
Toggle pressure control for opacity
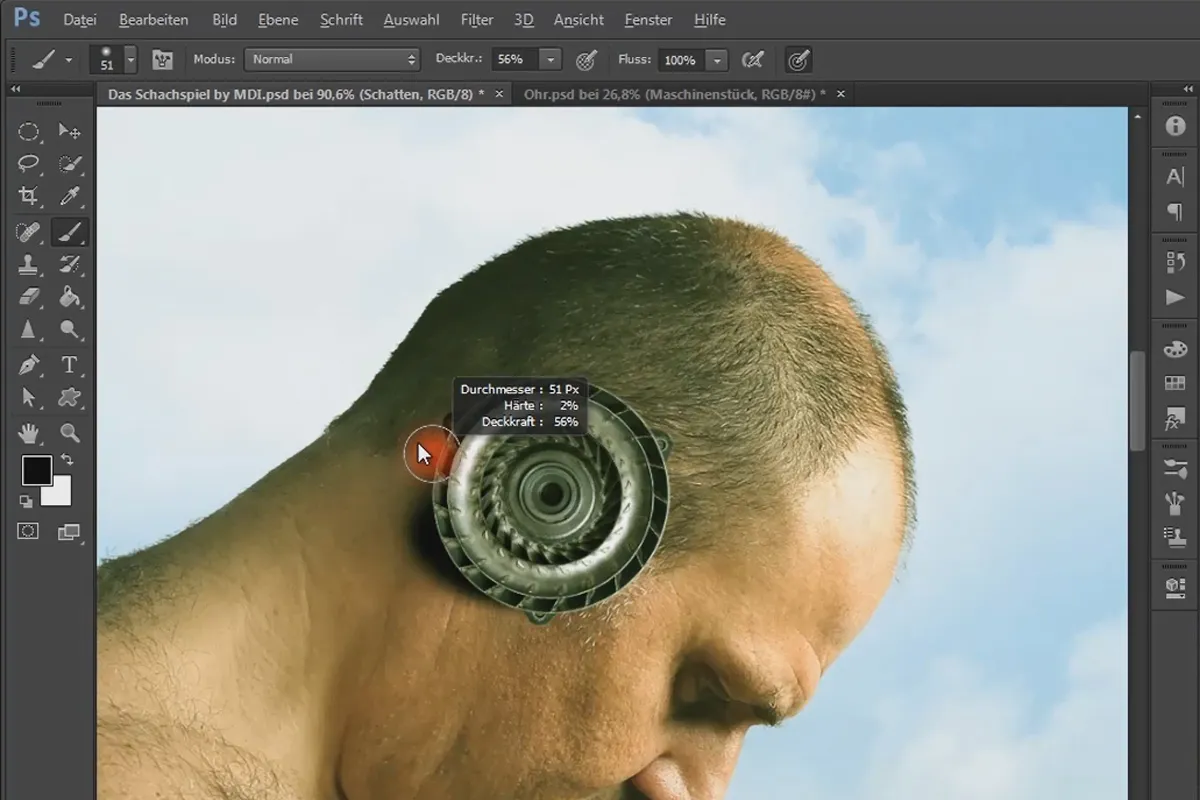[x=587, y=60]
